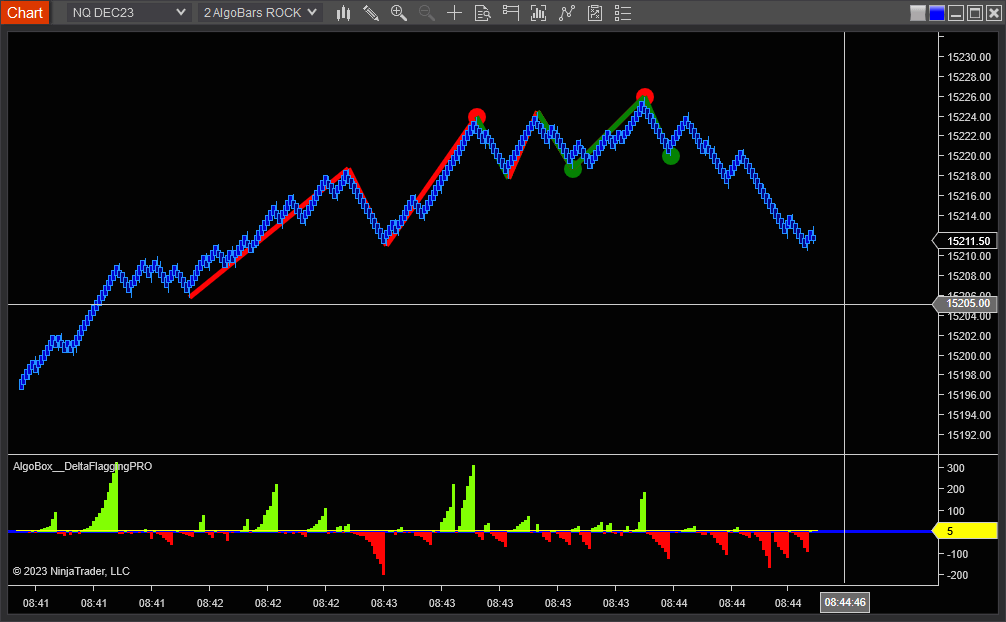Click the blue link button in title bar
Viewport: 1006px width, 622px height.
click(937, 13)
